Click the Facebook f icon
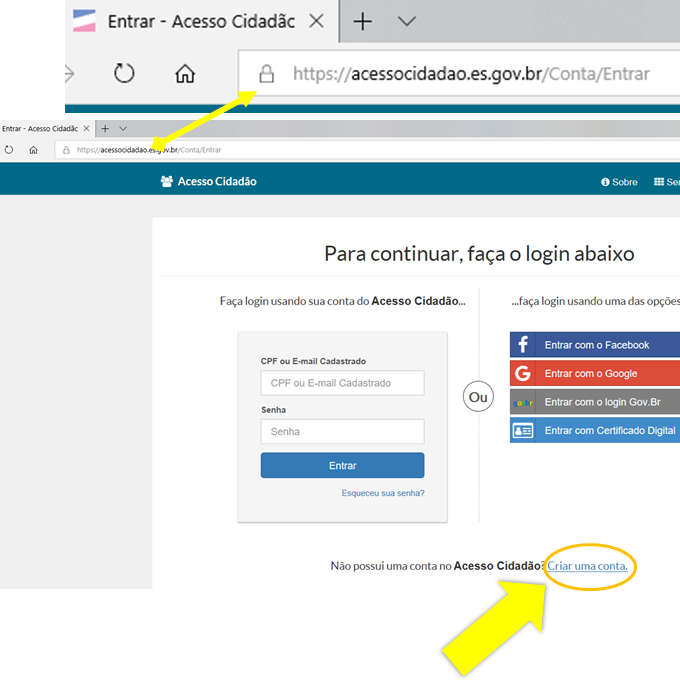 point(523,345)
